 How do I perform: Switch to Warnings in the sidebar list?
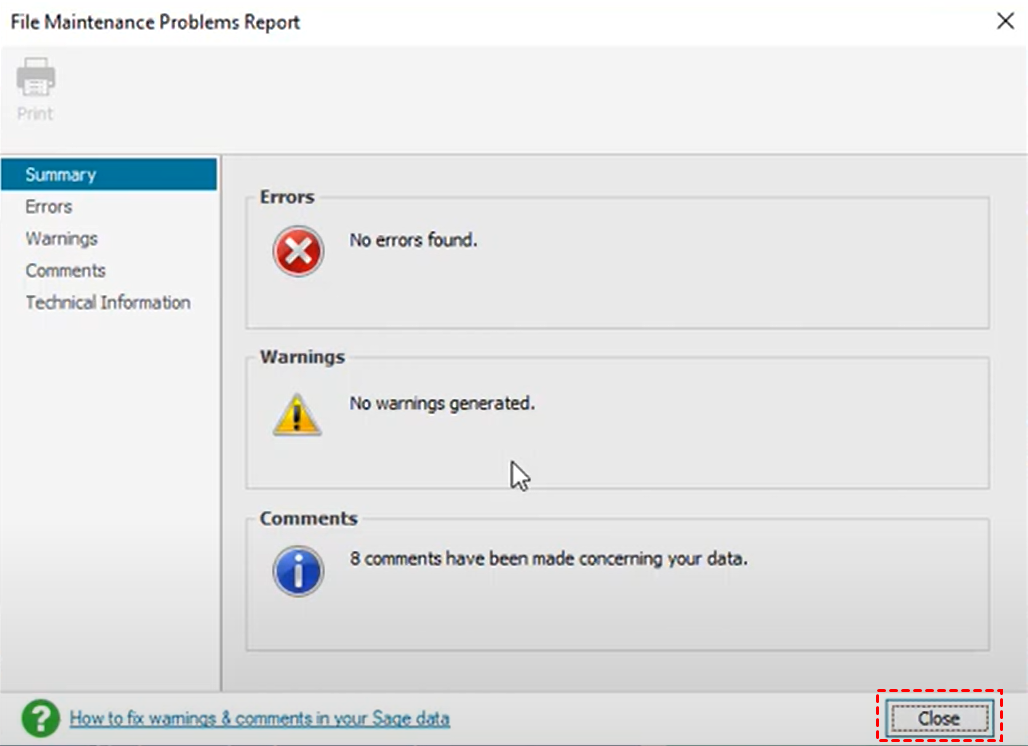pos(62,239)
